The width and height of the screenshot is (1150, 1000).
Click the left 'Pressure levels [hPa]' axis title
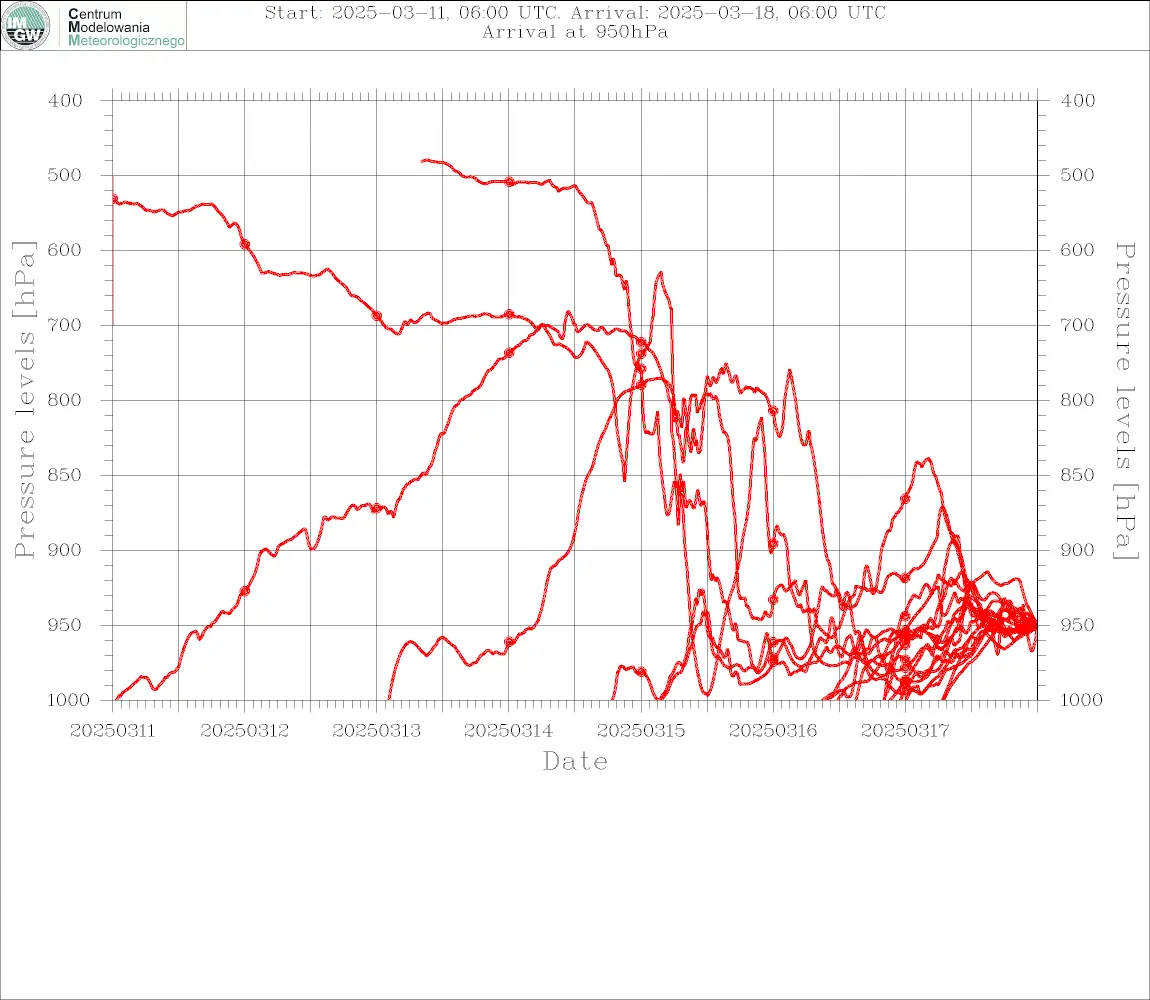click(x=24, y=400)
